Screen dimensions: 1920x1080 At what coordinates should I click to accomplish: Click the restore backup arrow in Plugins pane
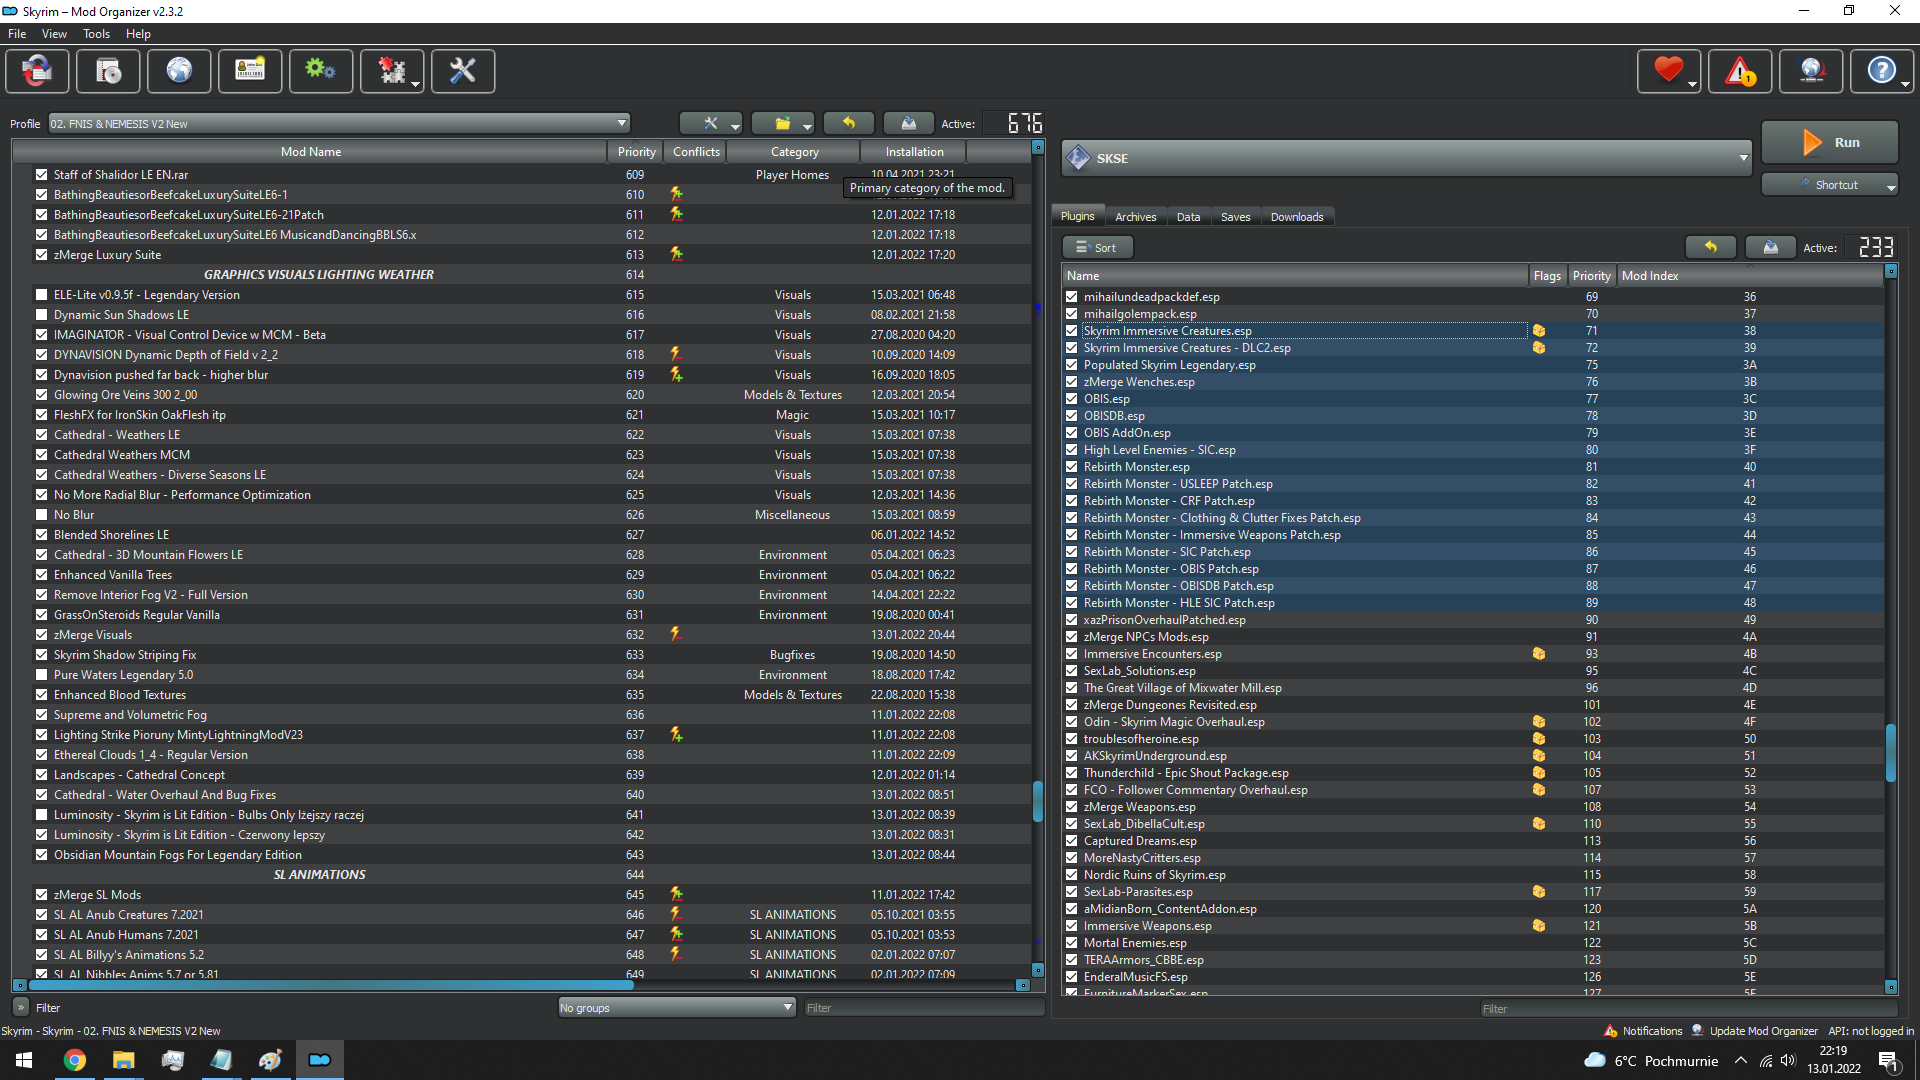[1711, 247]
